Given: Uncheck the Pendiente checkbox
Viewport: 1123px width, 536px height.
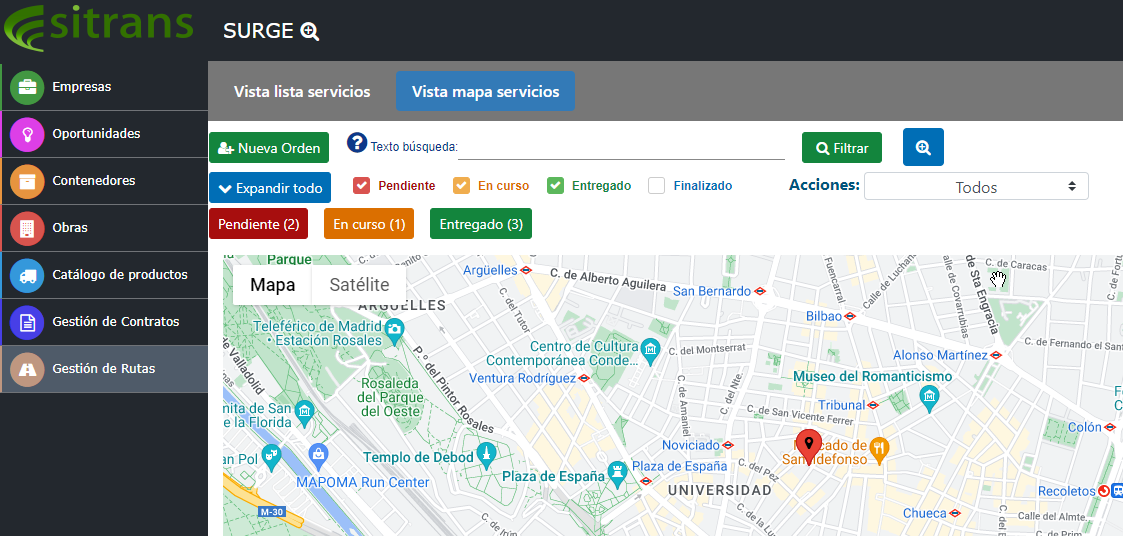Looking at the screenshot, I should coord(362,185).
